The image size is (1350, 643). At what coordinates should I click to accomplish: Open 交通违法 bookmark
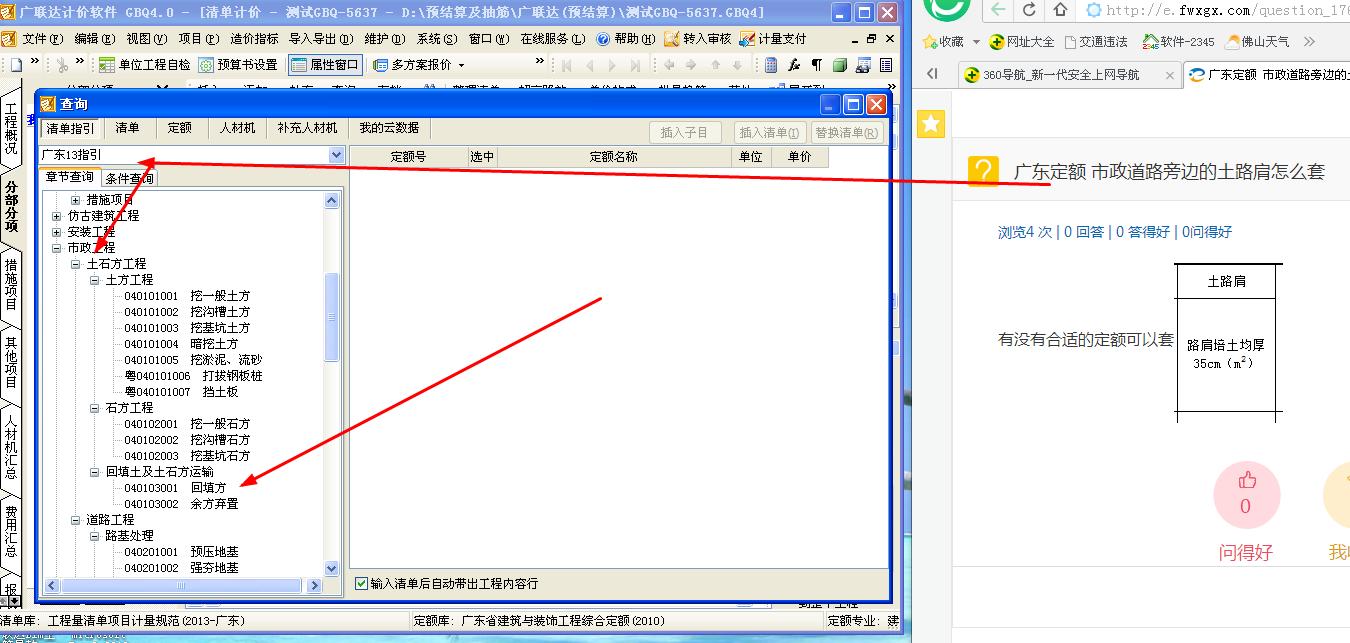point(1096,42)
